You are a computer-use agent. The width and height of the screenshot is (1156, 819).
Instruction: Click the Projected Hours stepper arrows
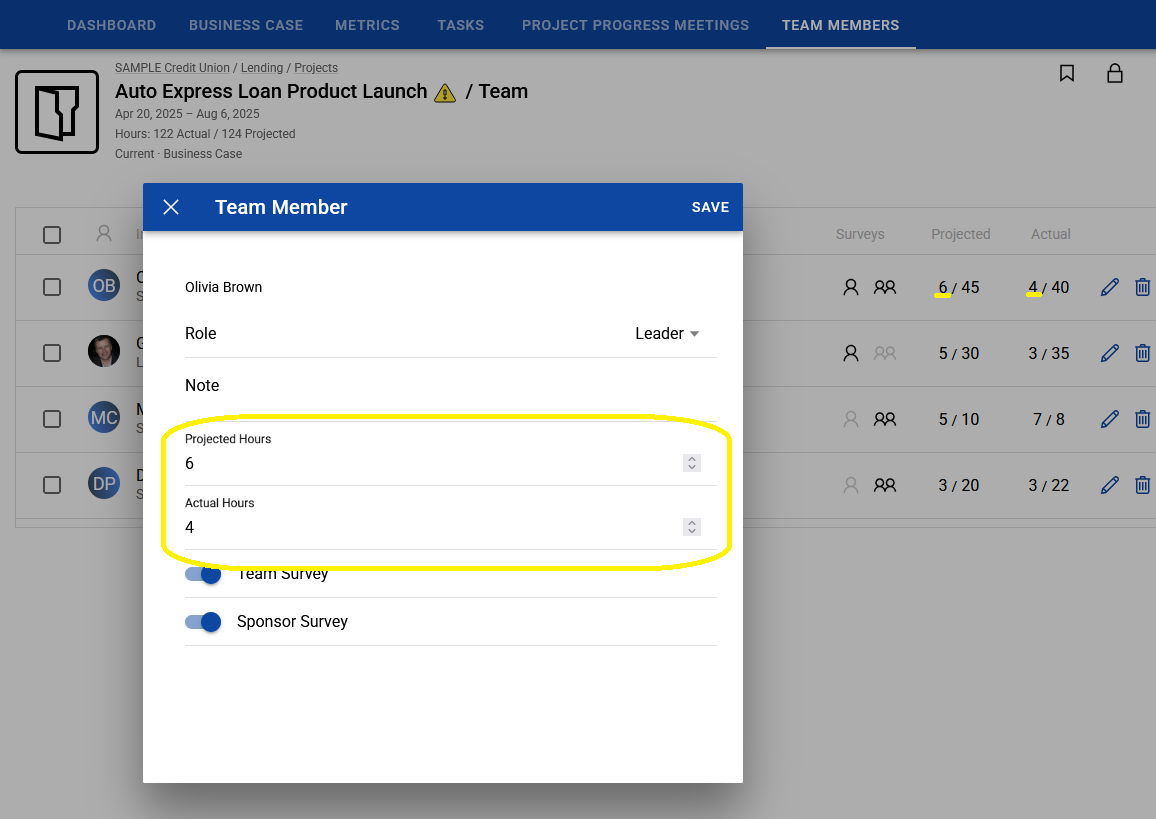pyautogui.click(x=691, y=463)
